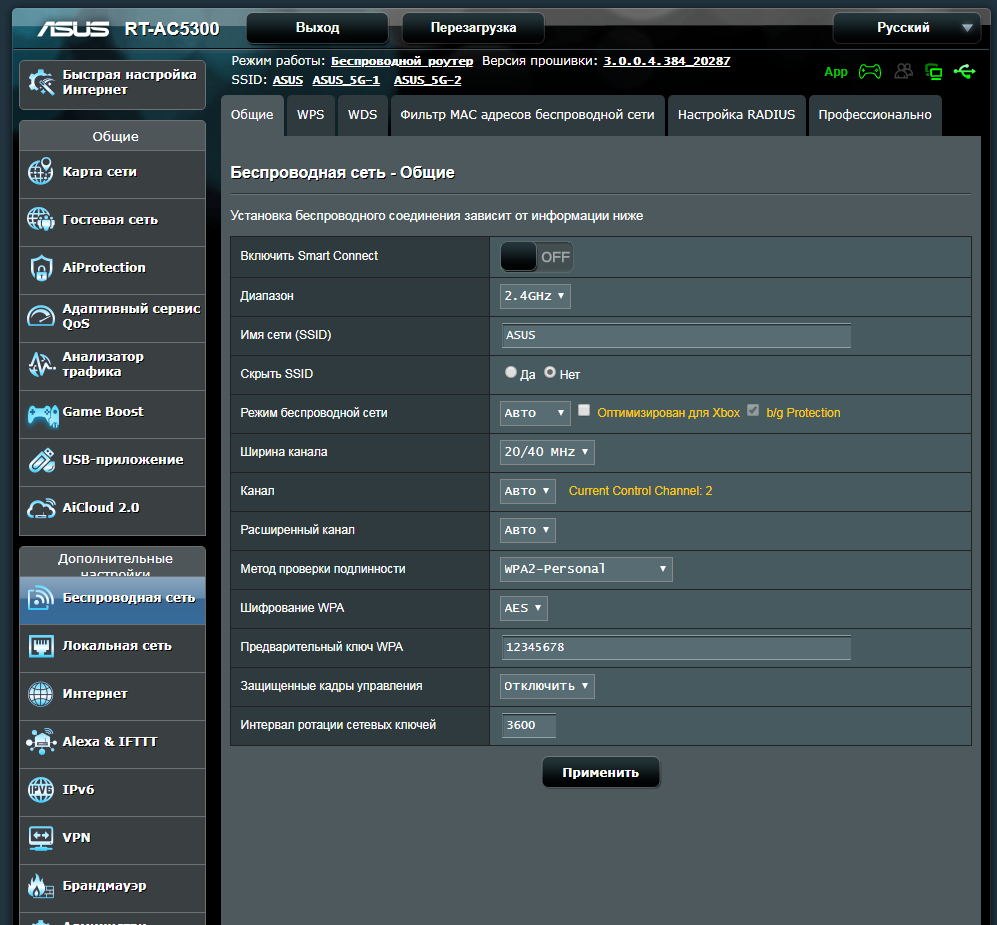Toggle the Smart Connect switch
This screenshot has height=925, width=997.
[x=537, y=257]
